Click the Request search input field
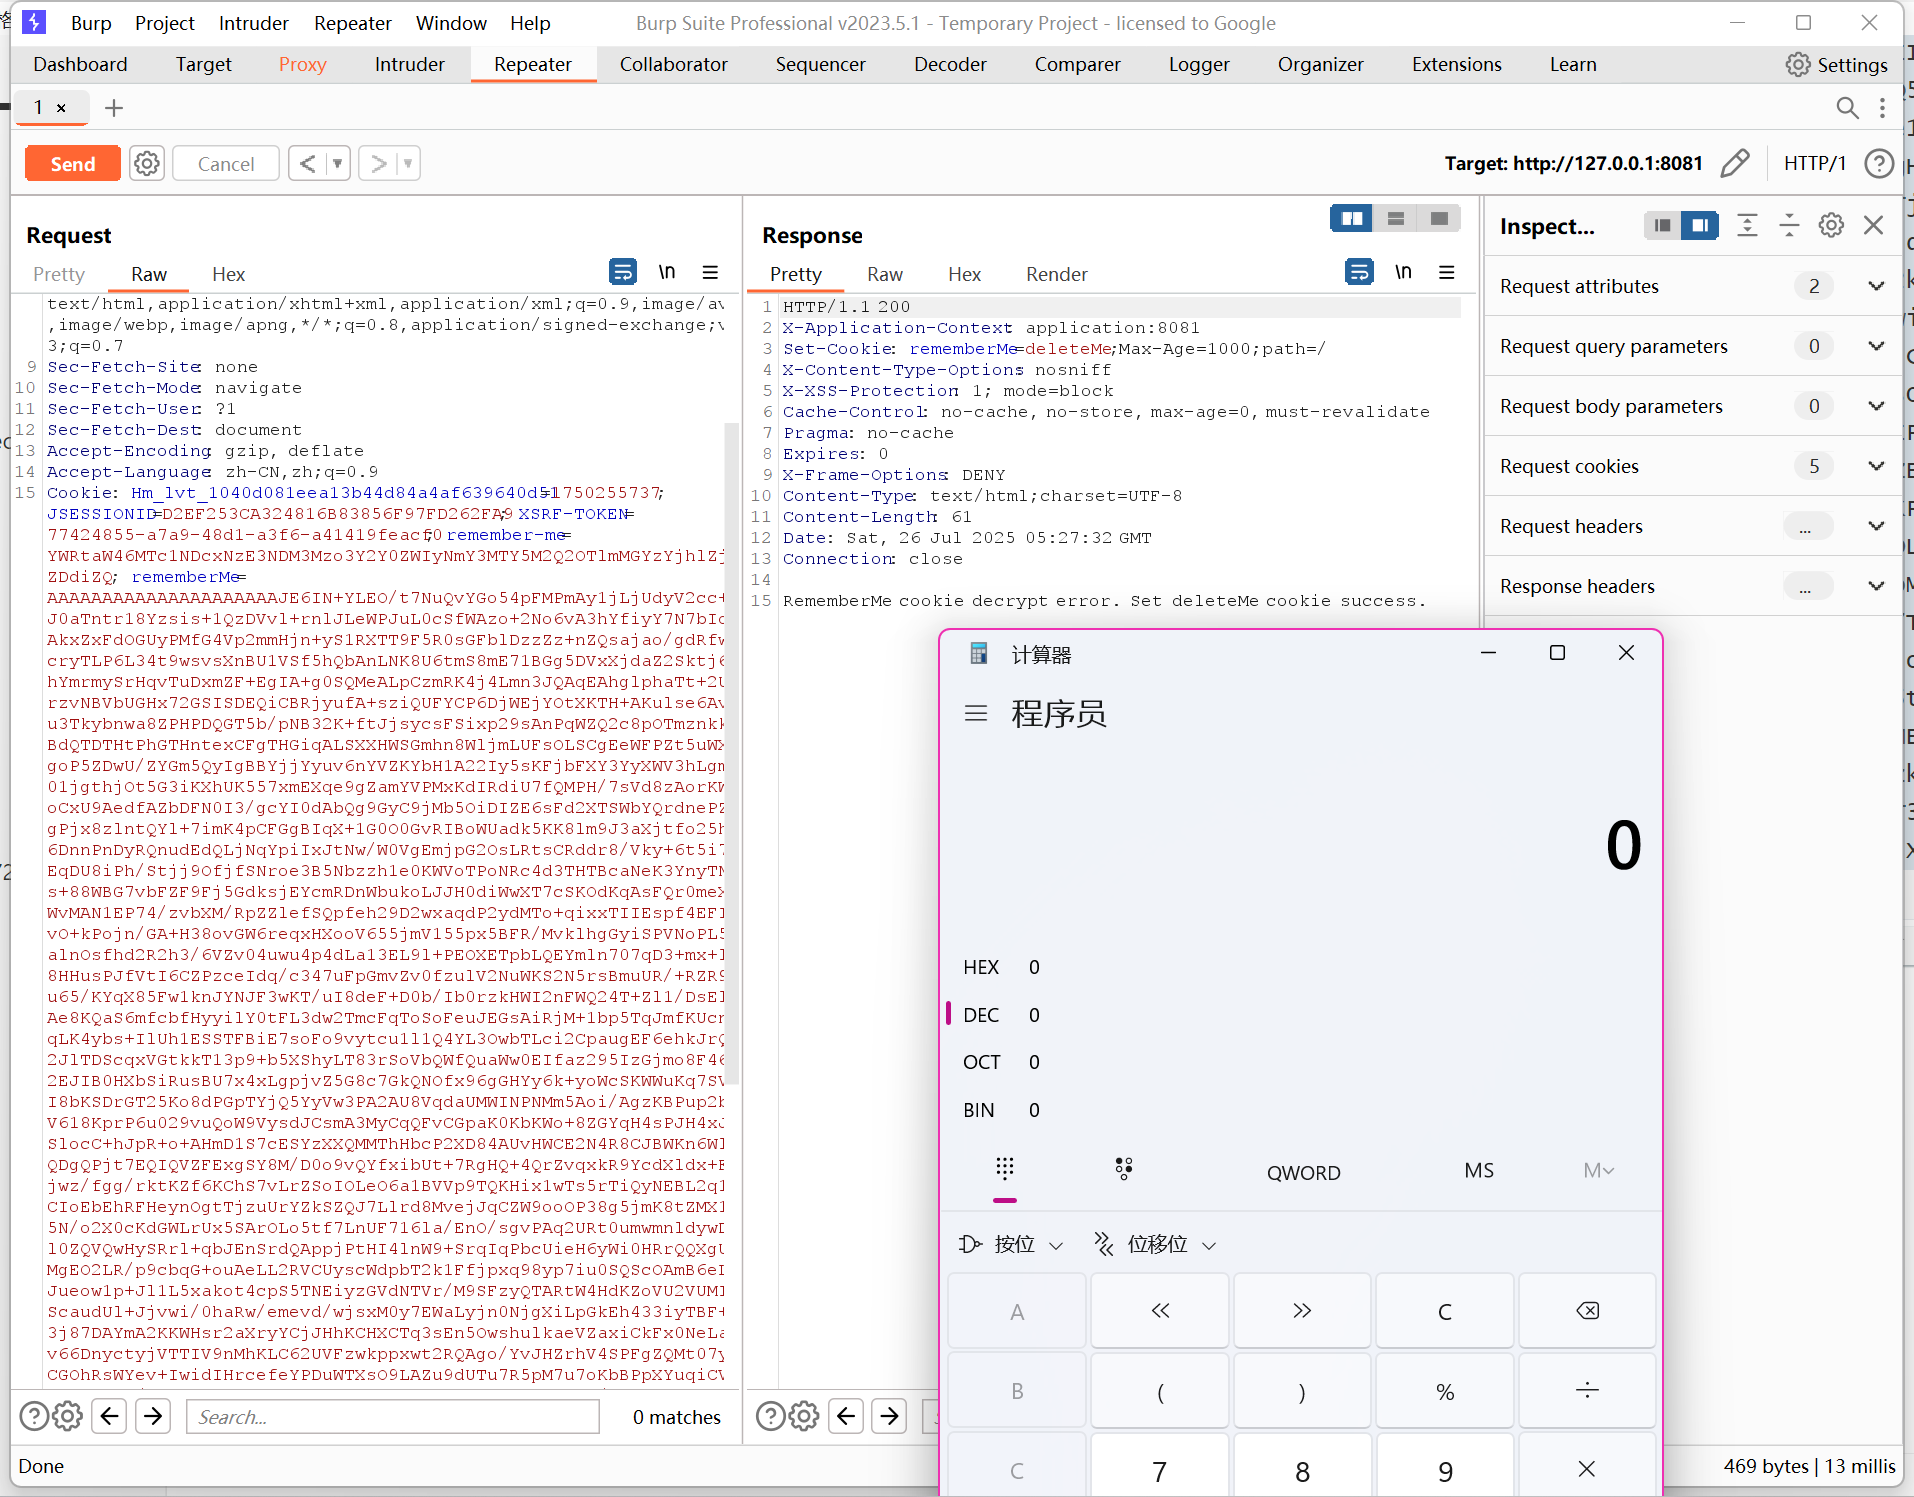Viewport: 1914px width, 1497px height. pyautogui.click(x=393, y=1416)
